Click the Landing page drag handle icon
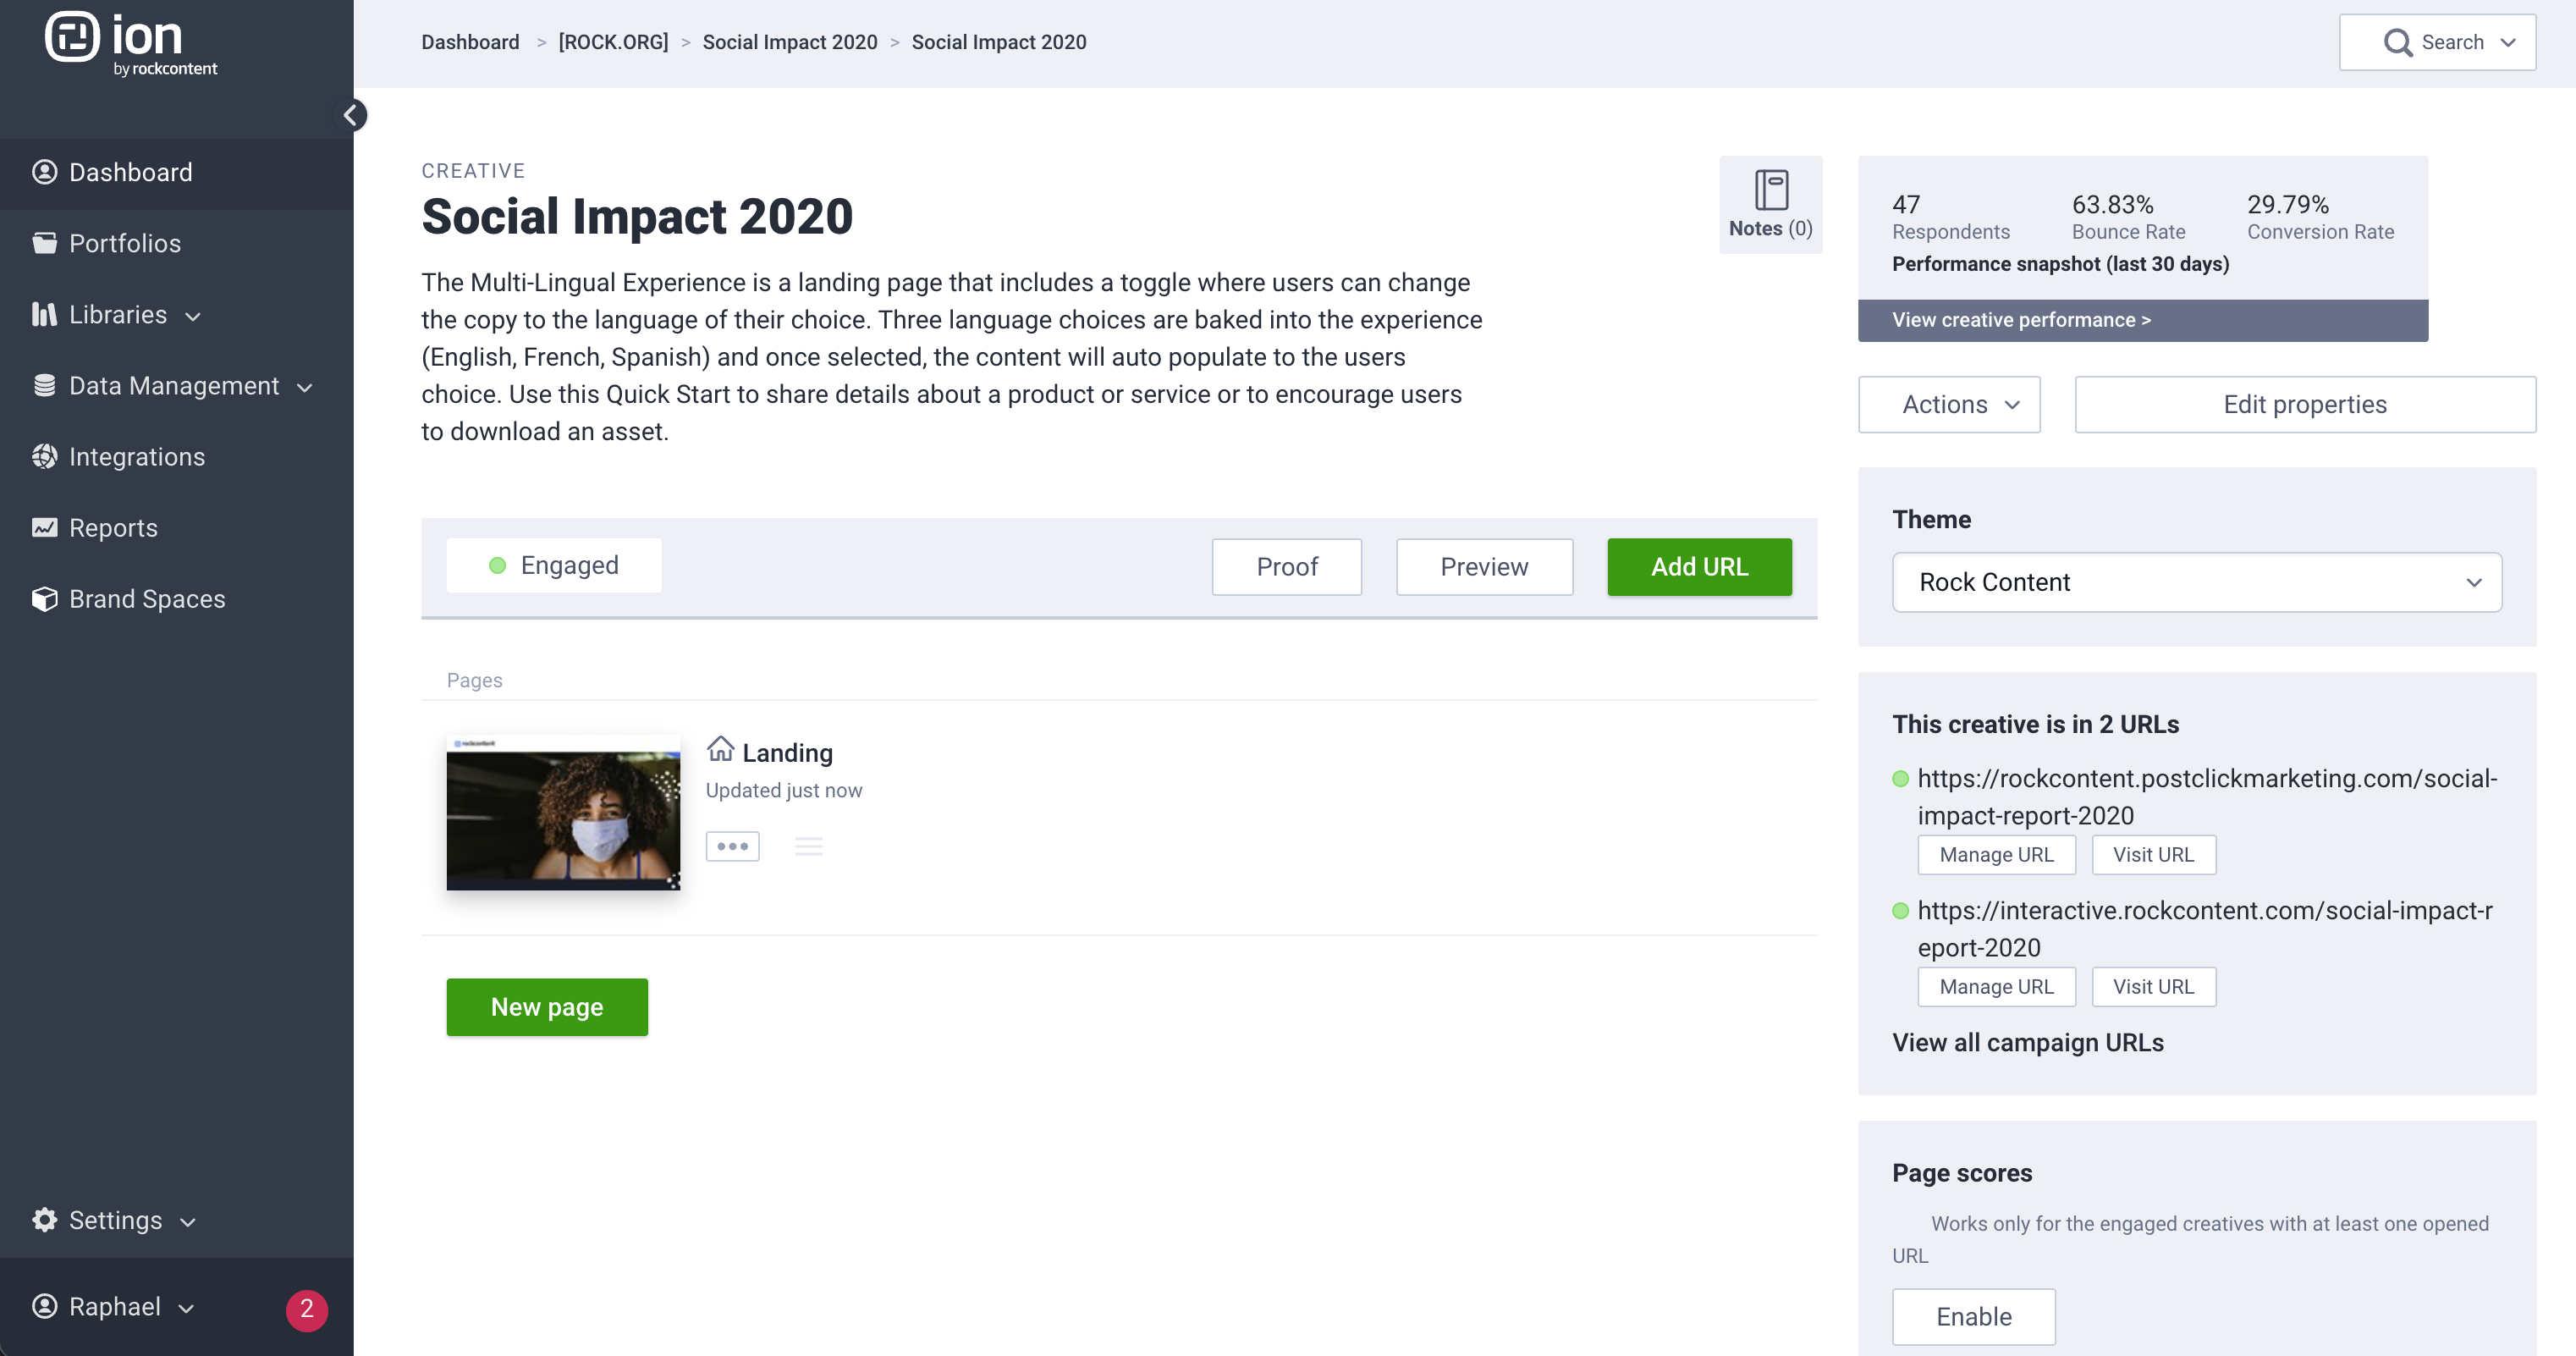The image size is (2576, 1356). click(x=808, y=846)
